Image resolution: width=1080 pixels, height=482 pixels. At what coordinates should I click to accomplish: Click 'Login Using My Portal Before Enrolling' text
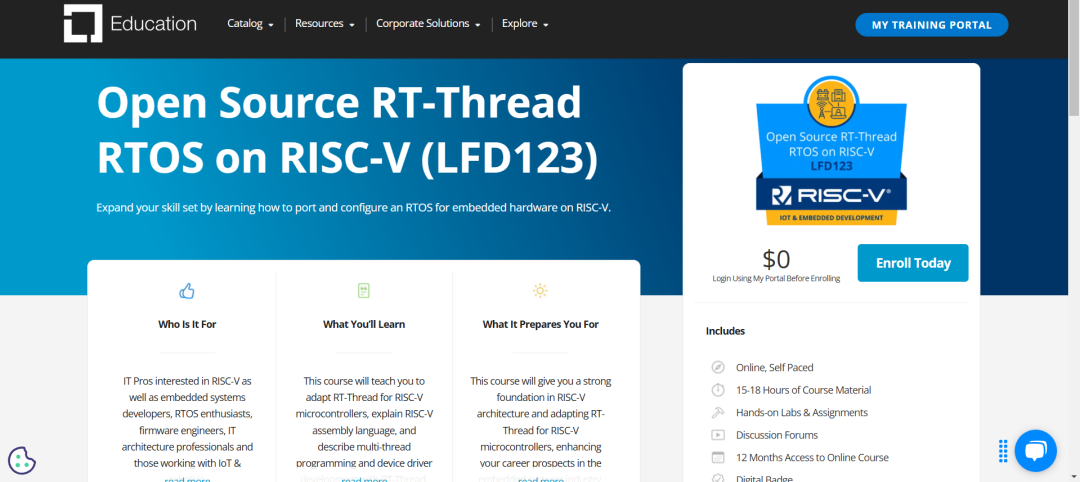pyautogui.click(x=776, y=279)
